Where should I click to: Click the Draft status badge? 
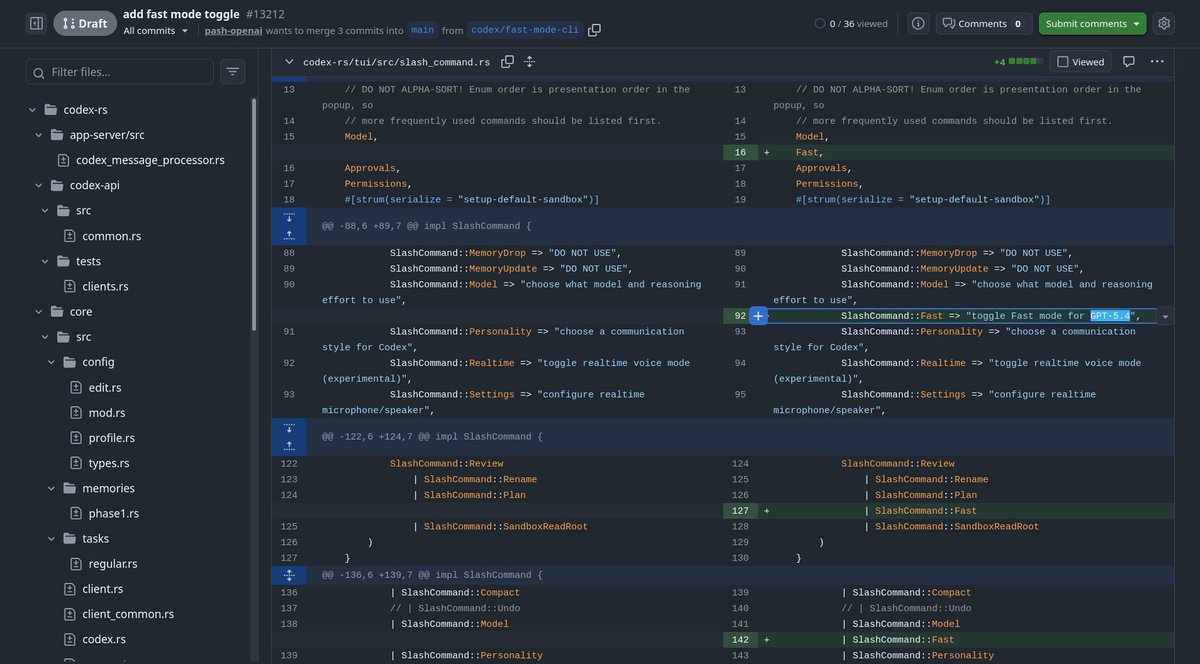[x=85, y=23]
